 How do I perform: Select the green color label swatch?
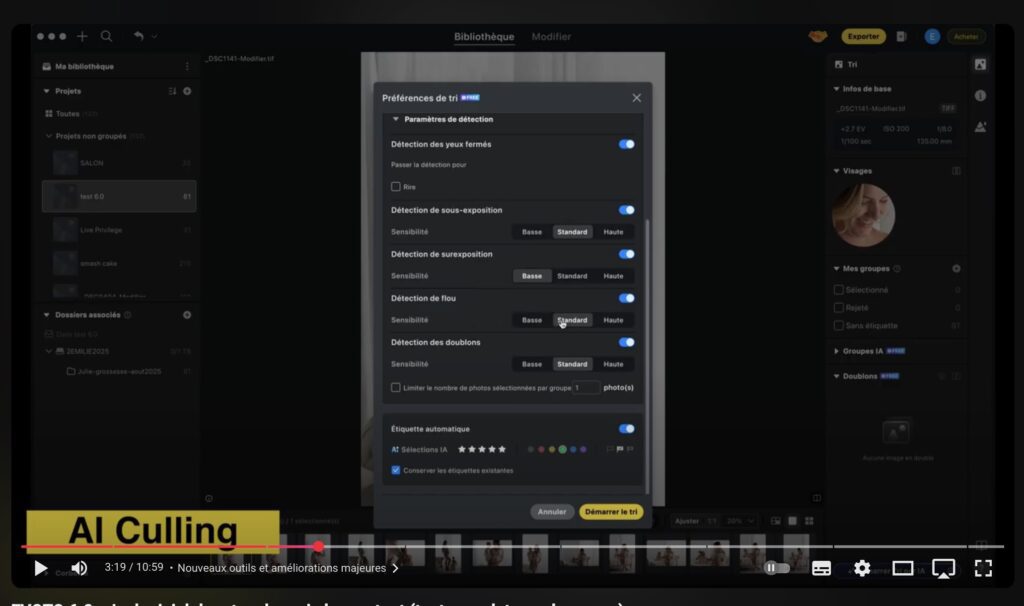(x=562, y=450)
